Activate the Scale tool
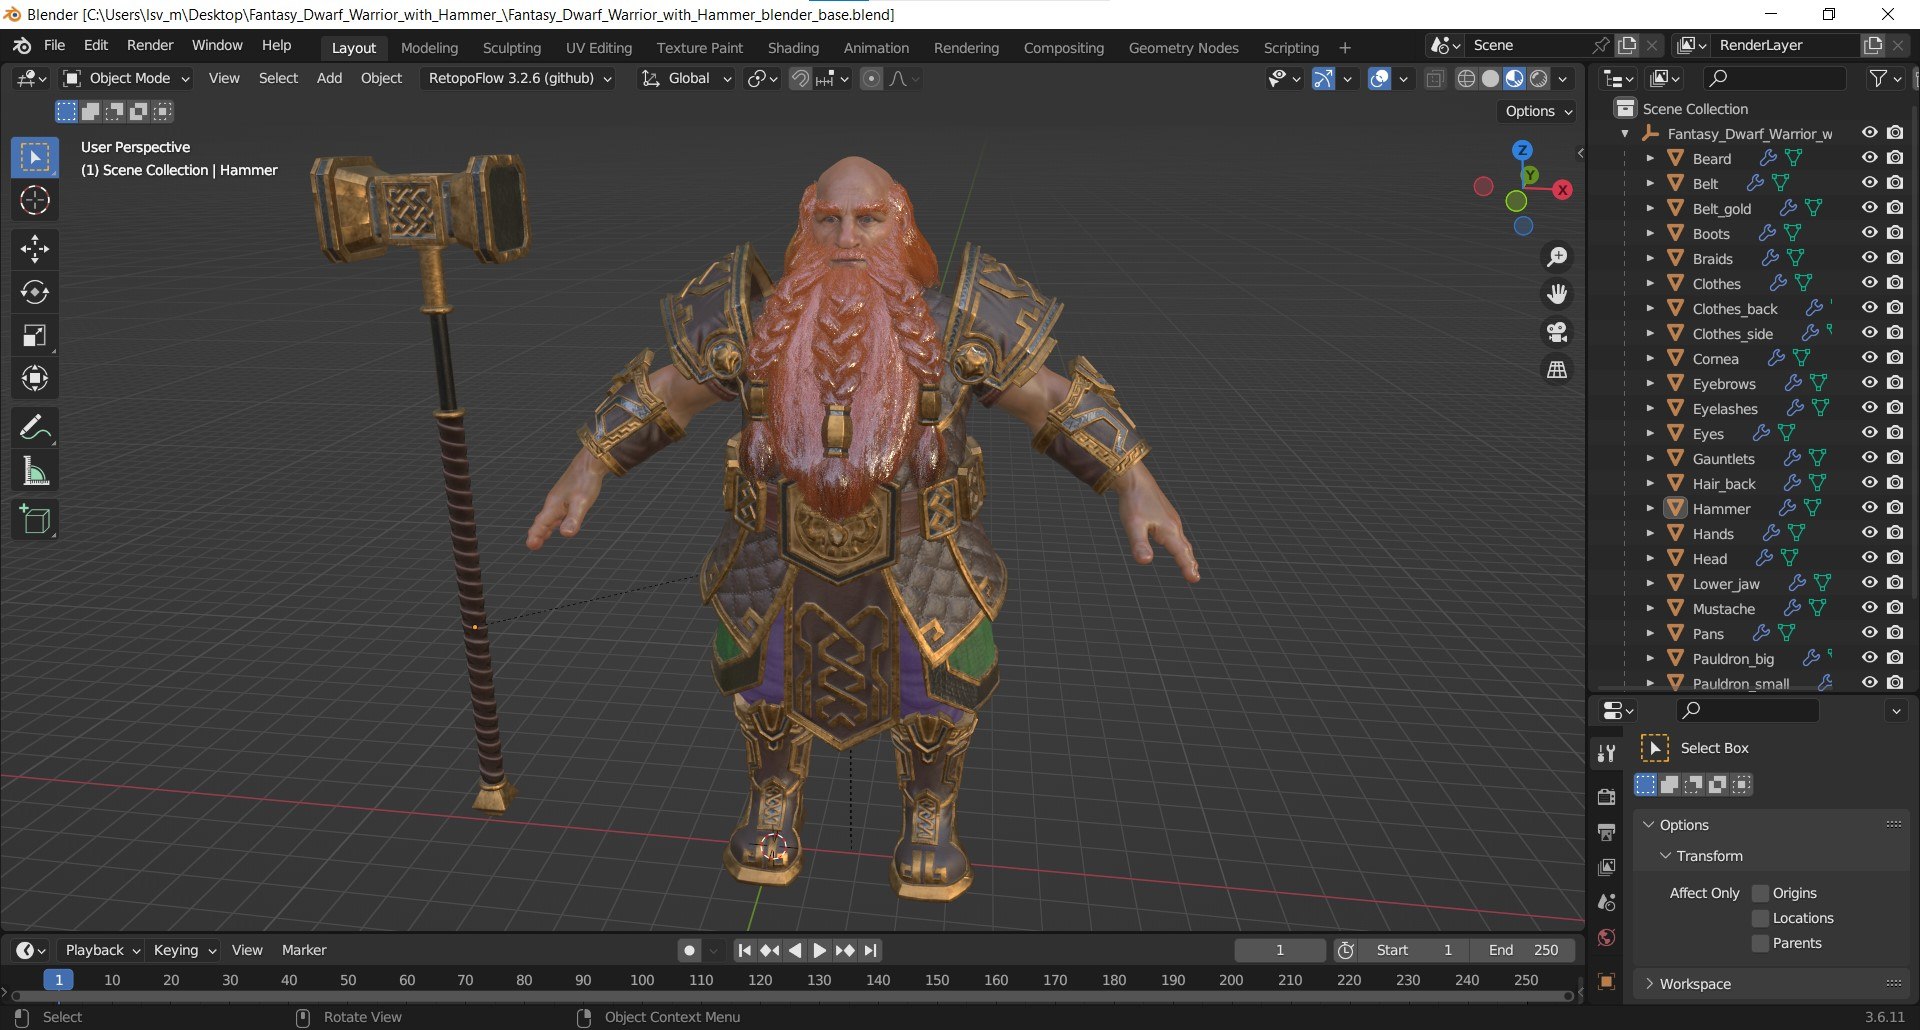 pos(35,336)
